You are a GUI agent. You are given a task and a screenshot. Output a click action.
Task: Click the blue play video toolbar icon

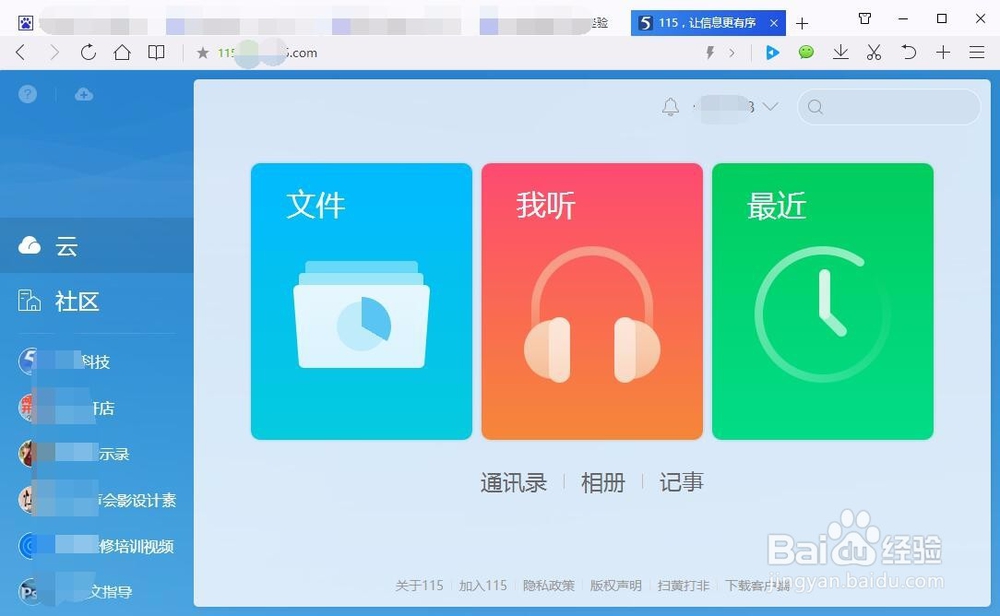click(772, 52)
